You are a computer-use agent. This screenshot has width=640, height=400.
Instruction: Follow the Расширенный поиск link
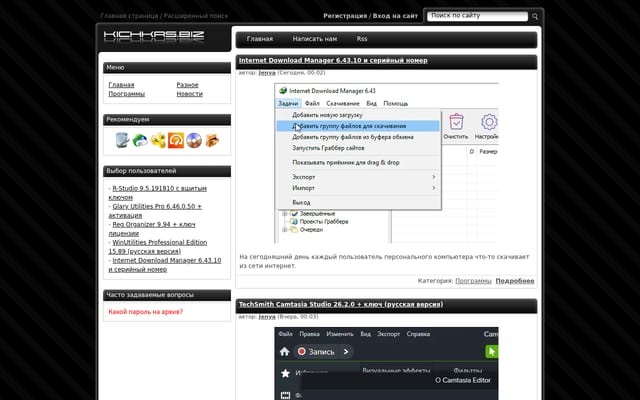tap(196, 16)
